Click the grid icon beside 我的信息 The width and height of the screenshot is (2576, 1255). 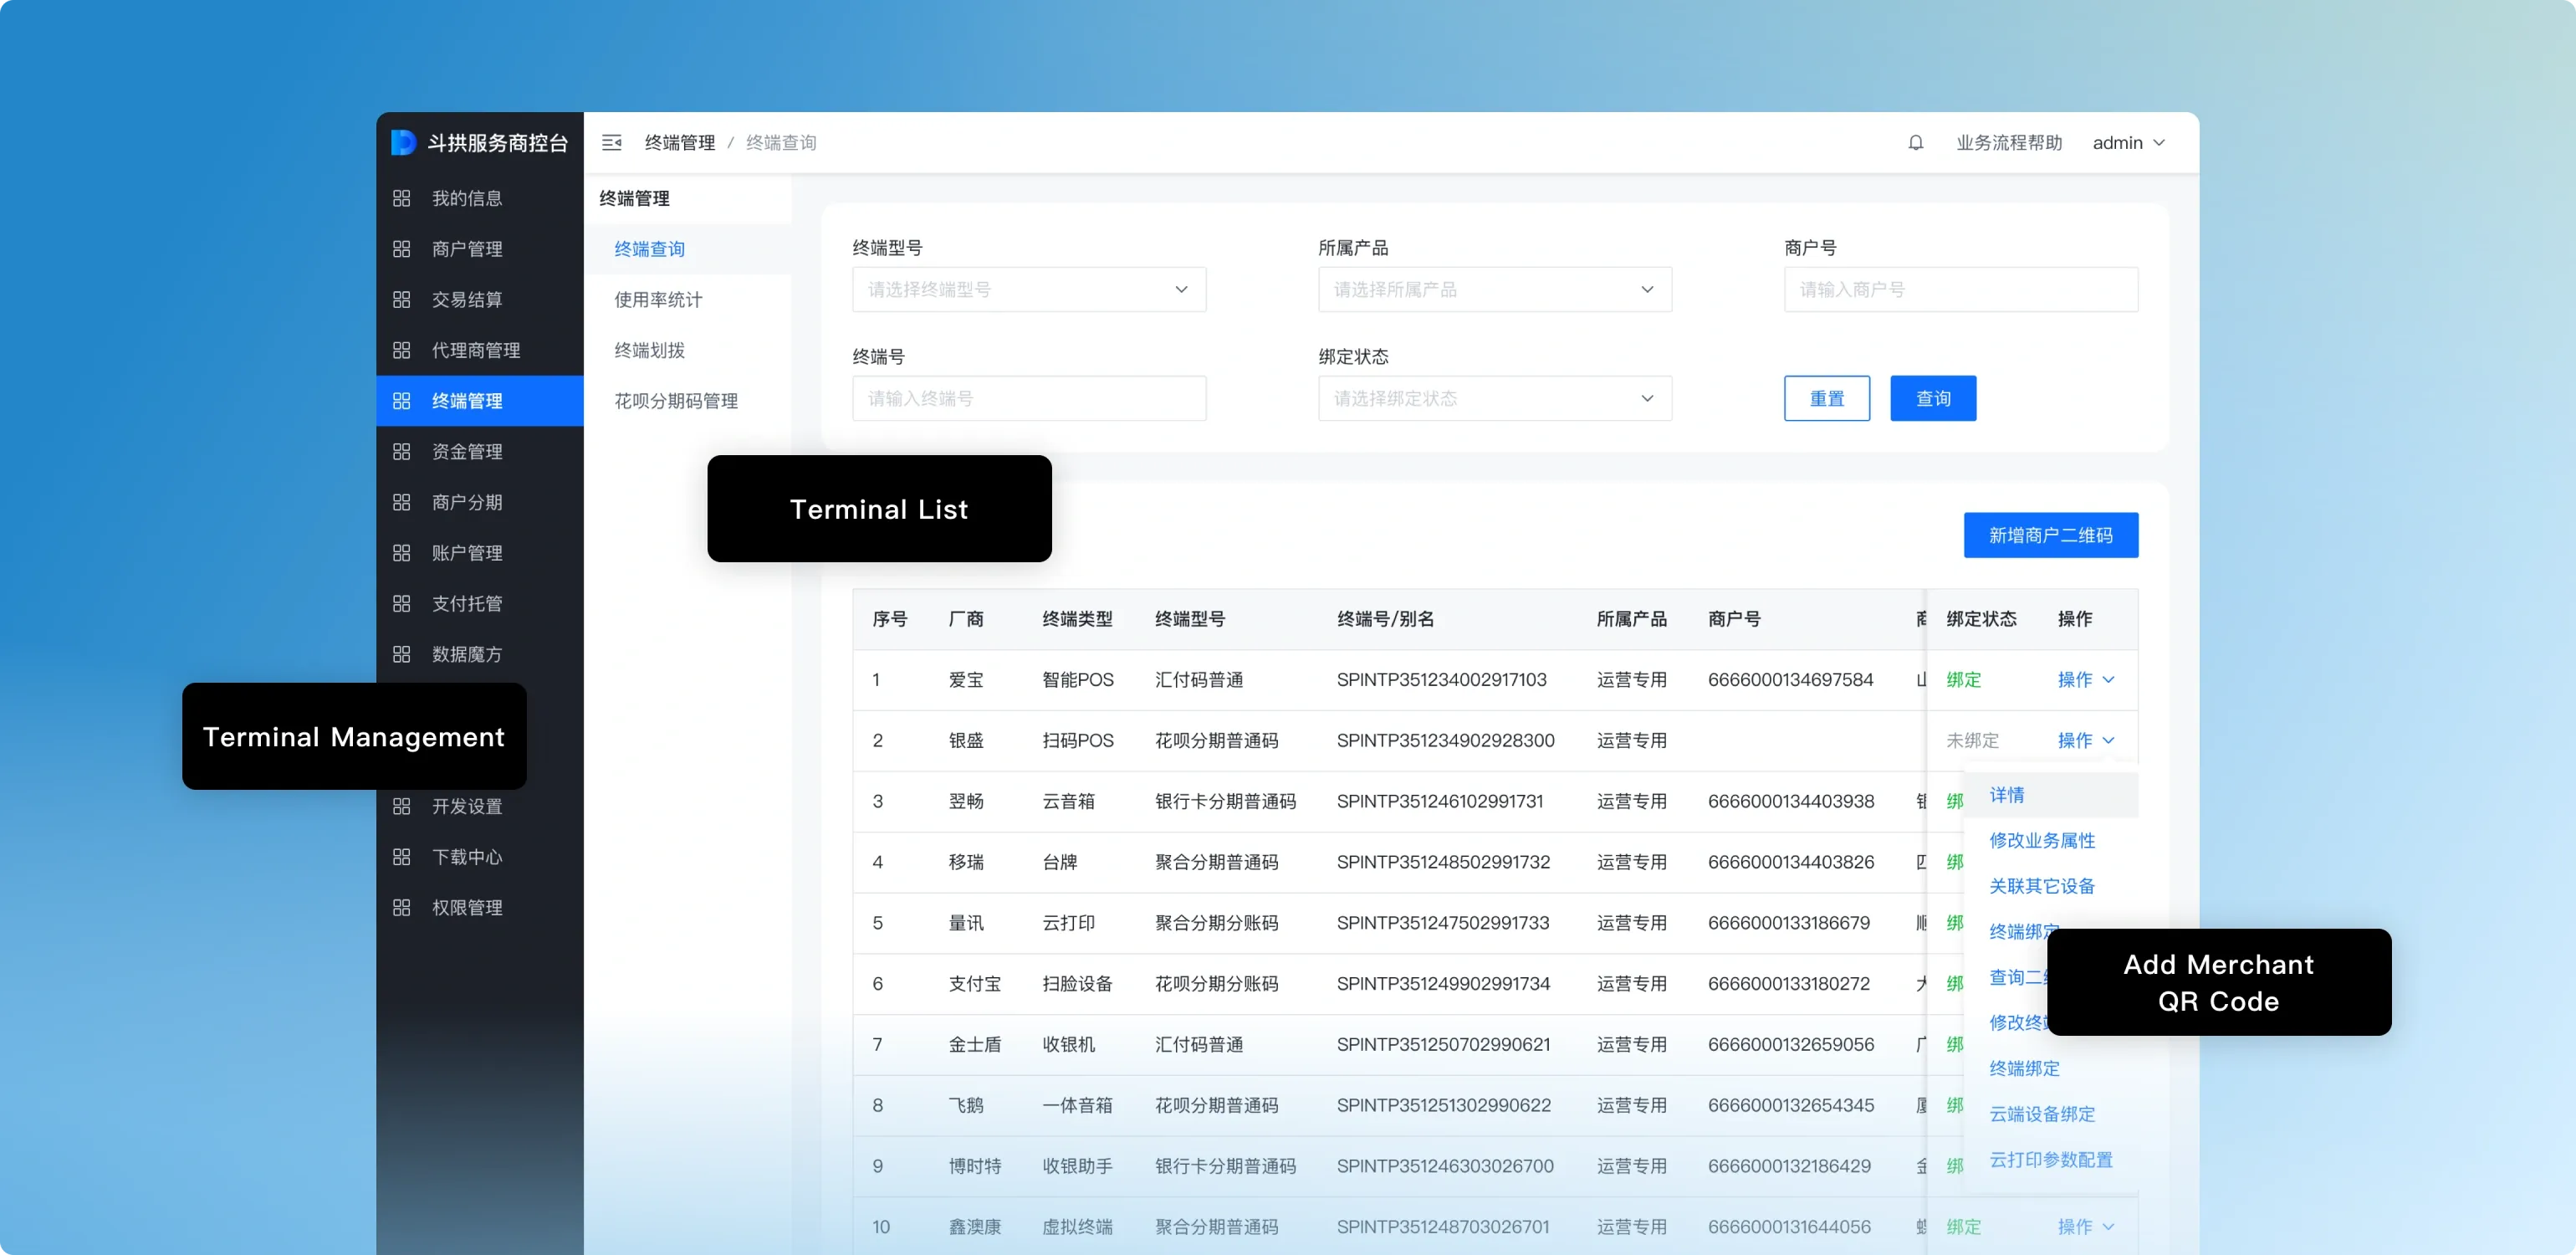402,198
